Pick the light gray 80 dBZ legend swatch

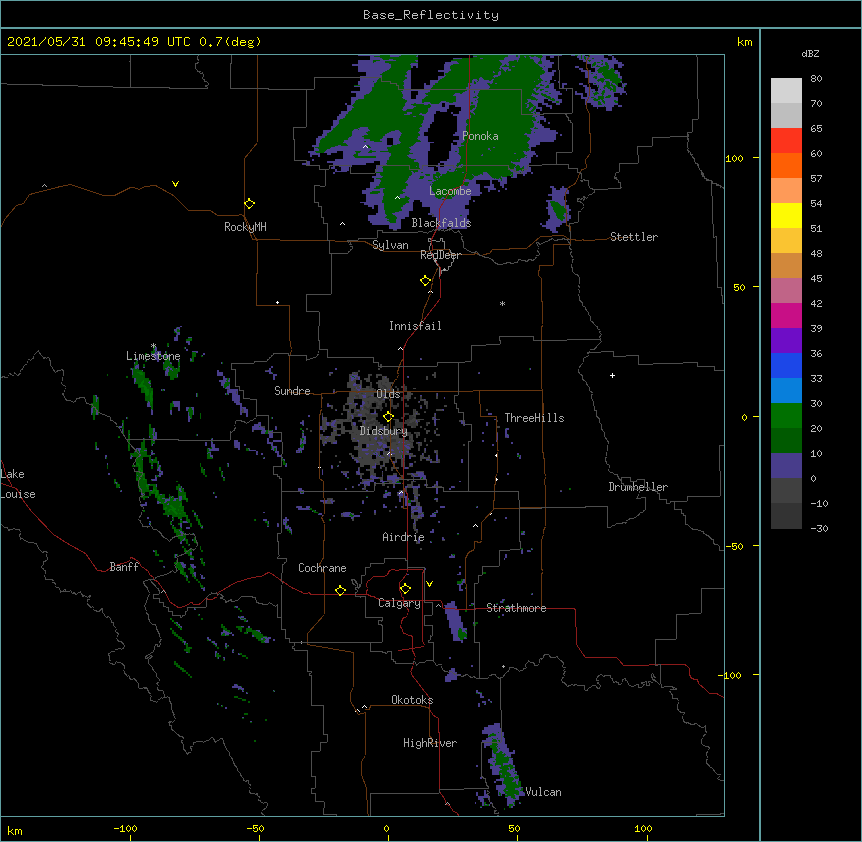pyautogui.click(x=786, y=91)
